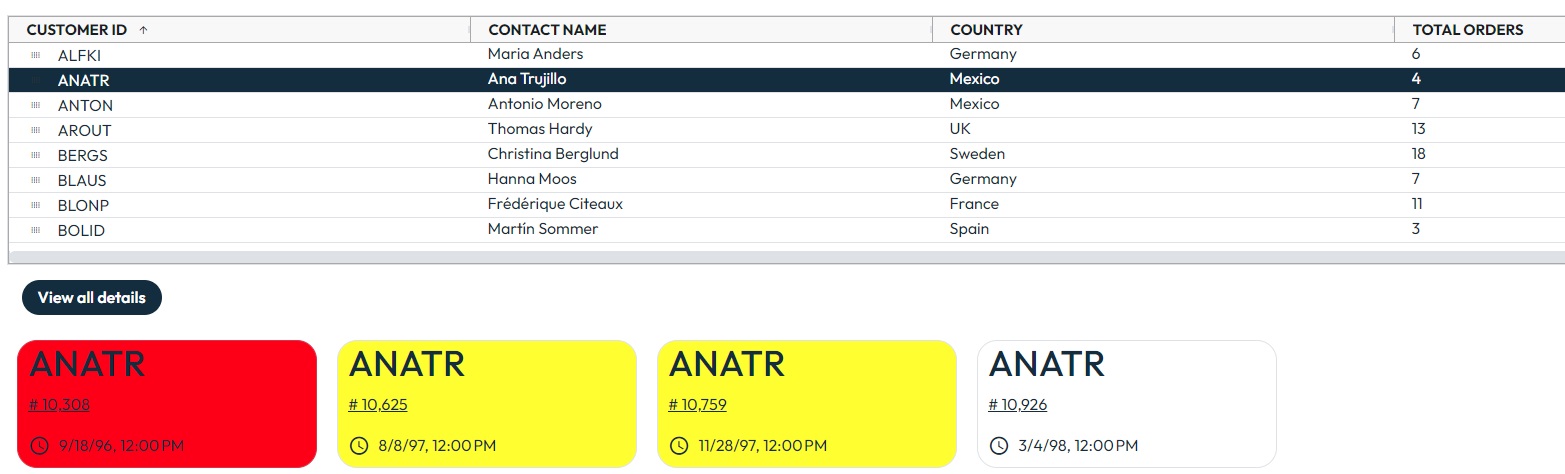Sort by the Country column header
1565x474 pixels.
[x=986, y=30]
